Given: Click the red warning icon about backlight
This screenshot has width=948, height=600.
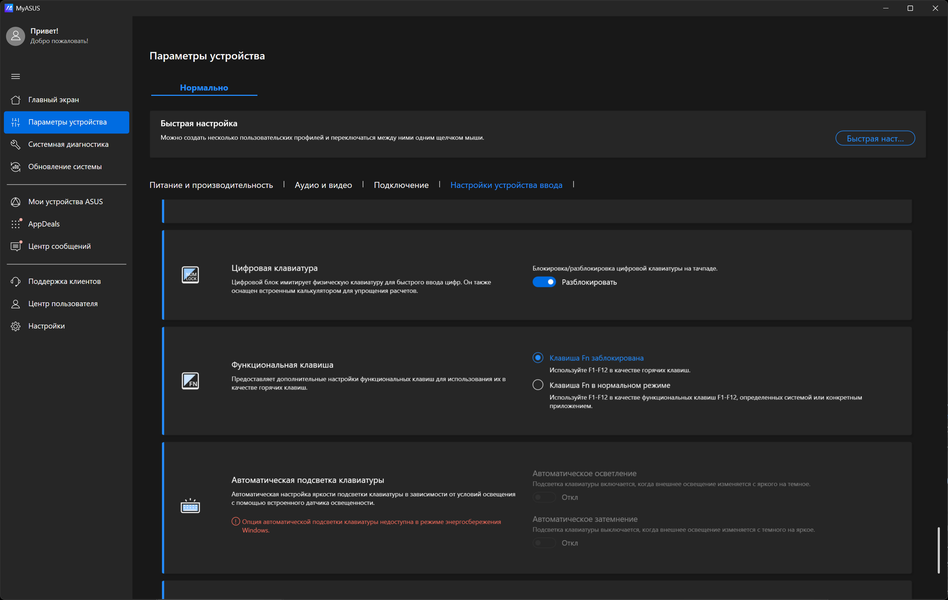Looking at the screenshot, I should click(235, 521).
